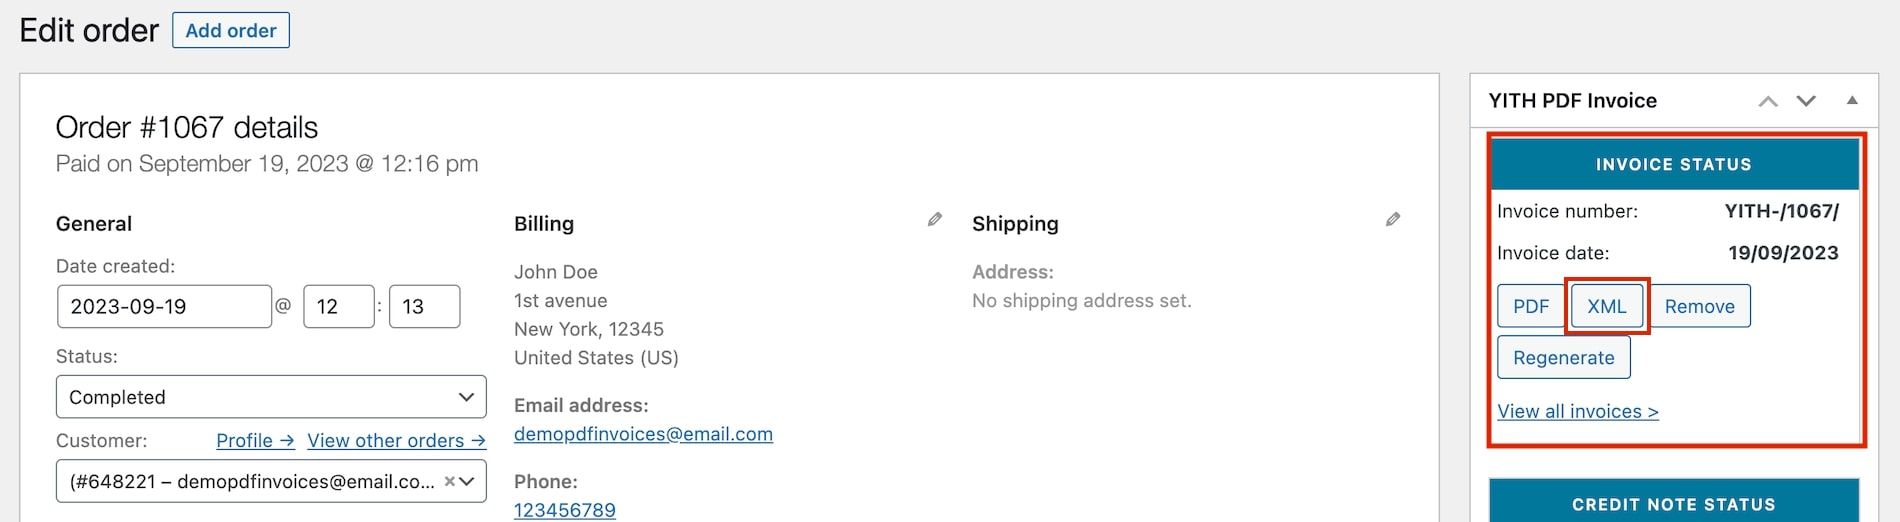Edit shipping address with the pencil icon
The width and height of the screenshot is (1900, 522).
[1392, 219]
